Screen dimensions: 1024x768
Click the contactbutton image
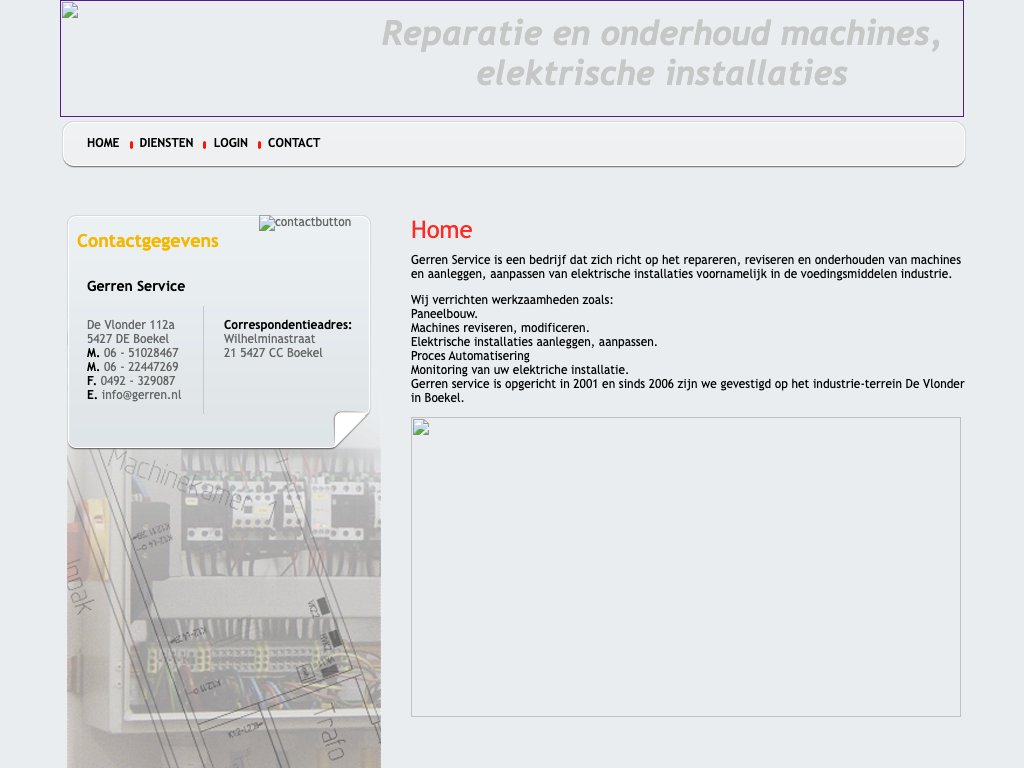point(305,222)
